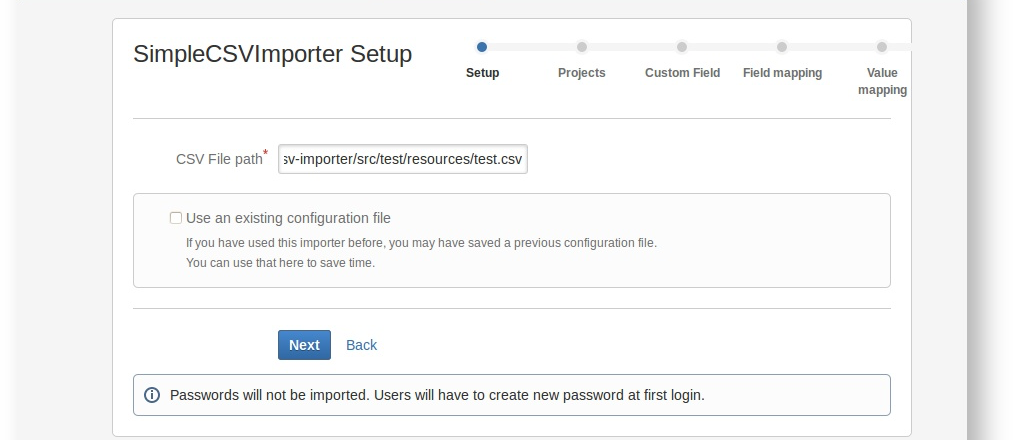Click the info icon beside password notice
The image size is (1015, 440).
[152, 395]
